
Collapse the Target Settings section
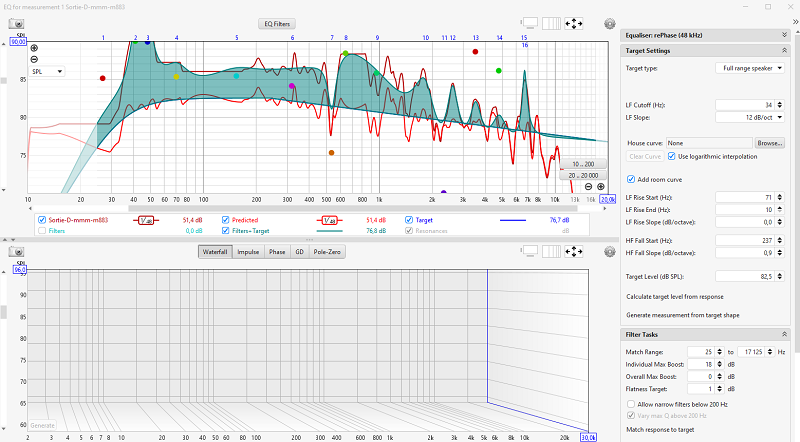point(784,51)
